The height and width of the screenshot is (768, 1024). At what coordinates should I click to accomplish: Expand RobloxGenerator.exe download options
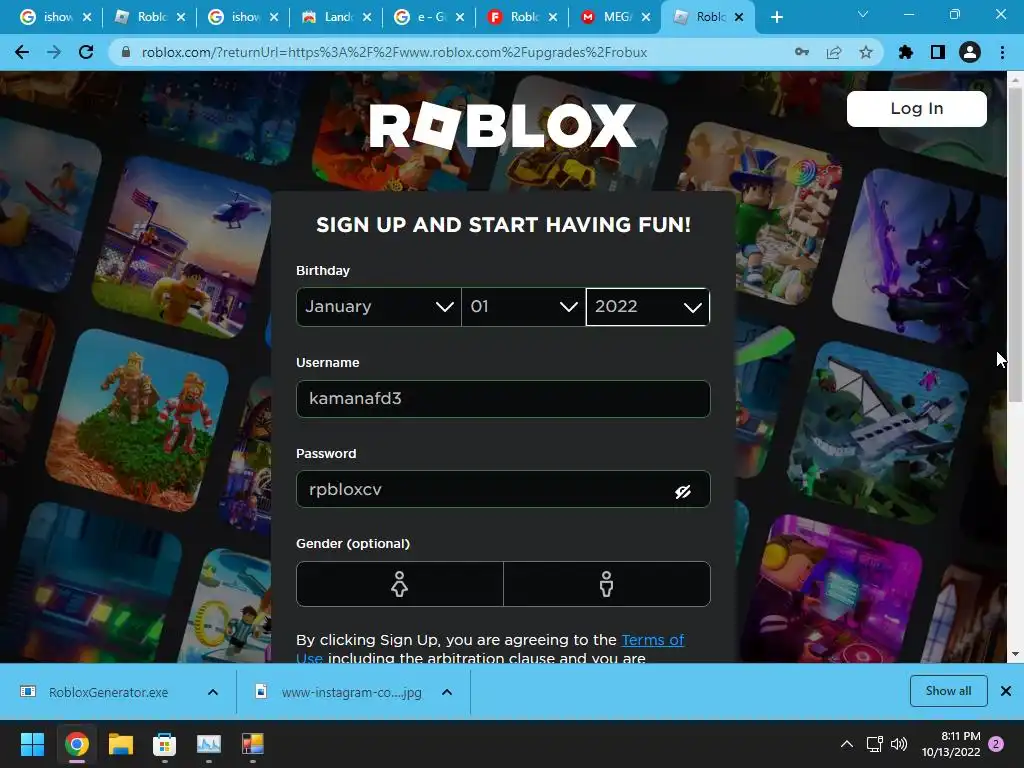[x=213, y=692]
